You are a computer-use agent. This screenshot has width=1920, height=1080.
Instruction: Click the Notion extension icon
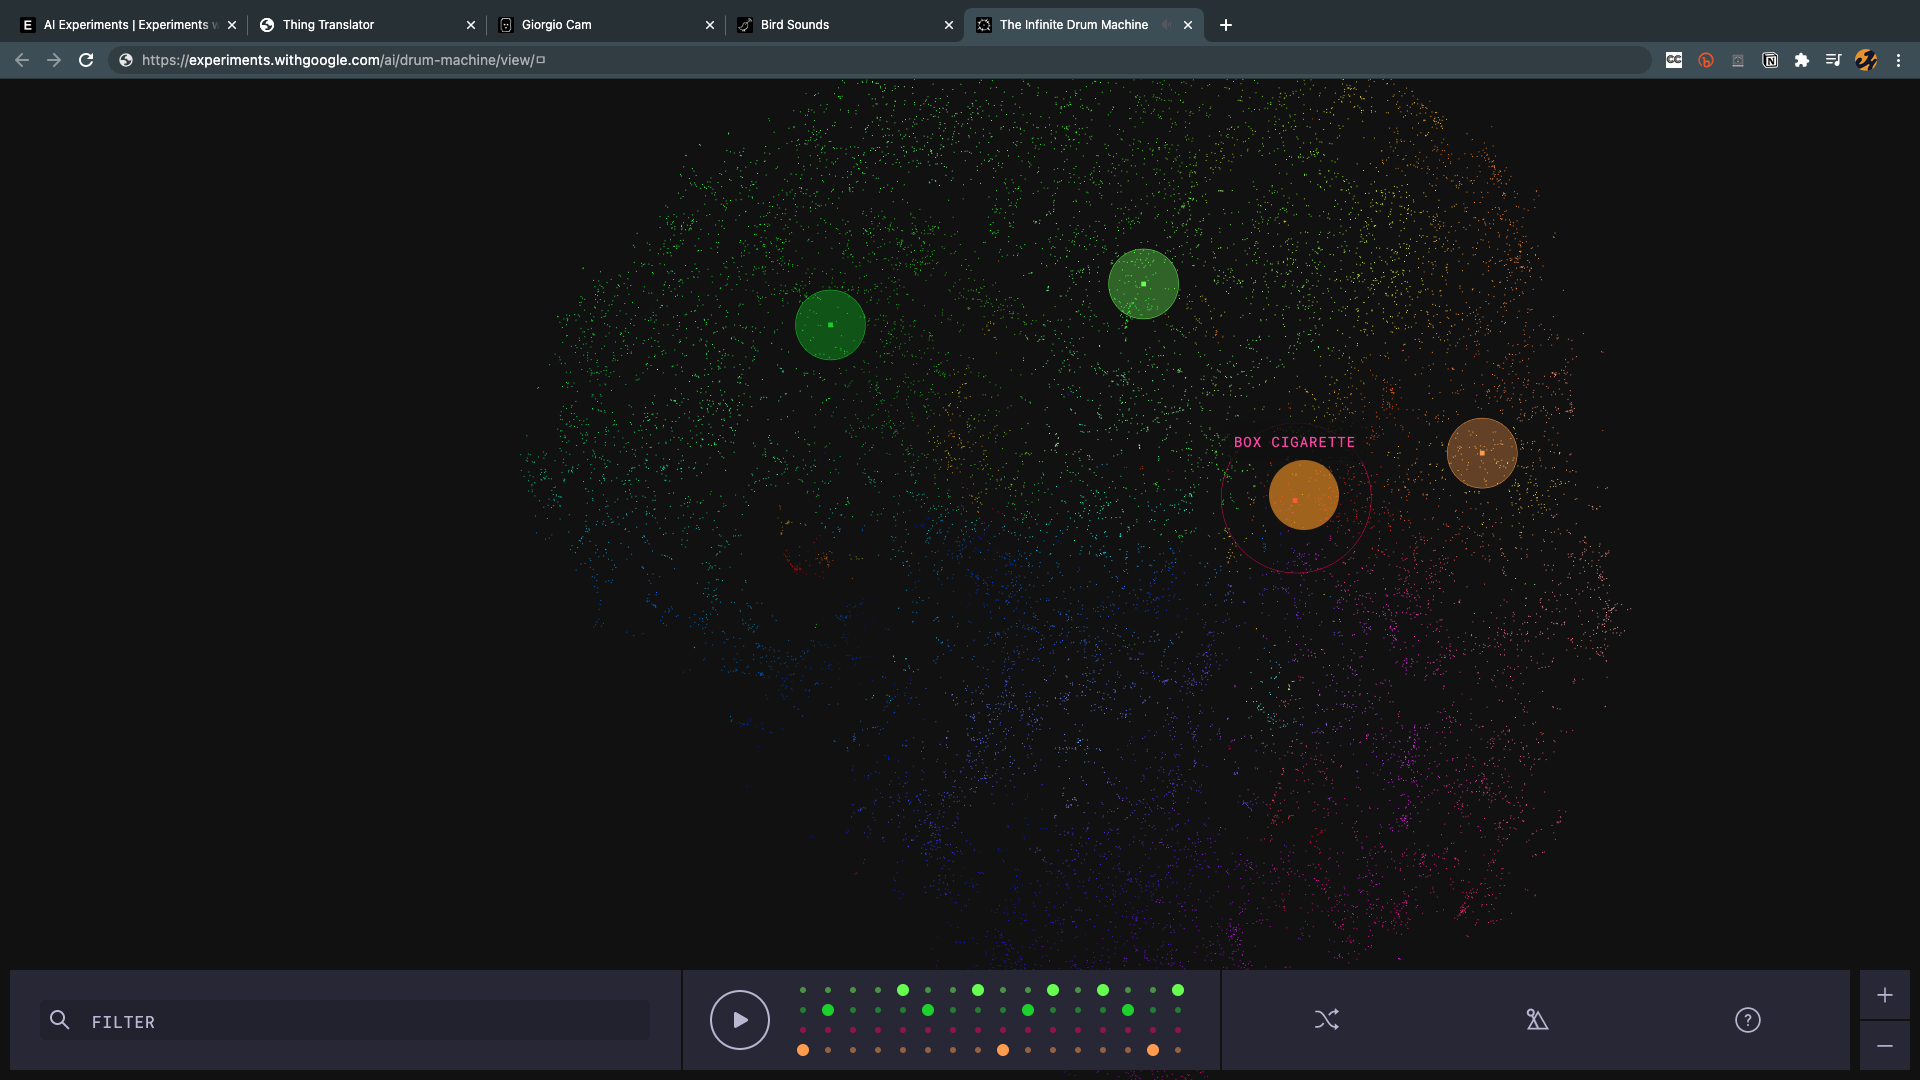pyautogui.click(x=1770, y=60)
